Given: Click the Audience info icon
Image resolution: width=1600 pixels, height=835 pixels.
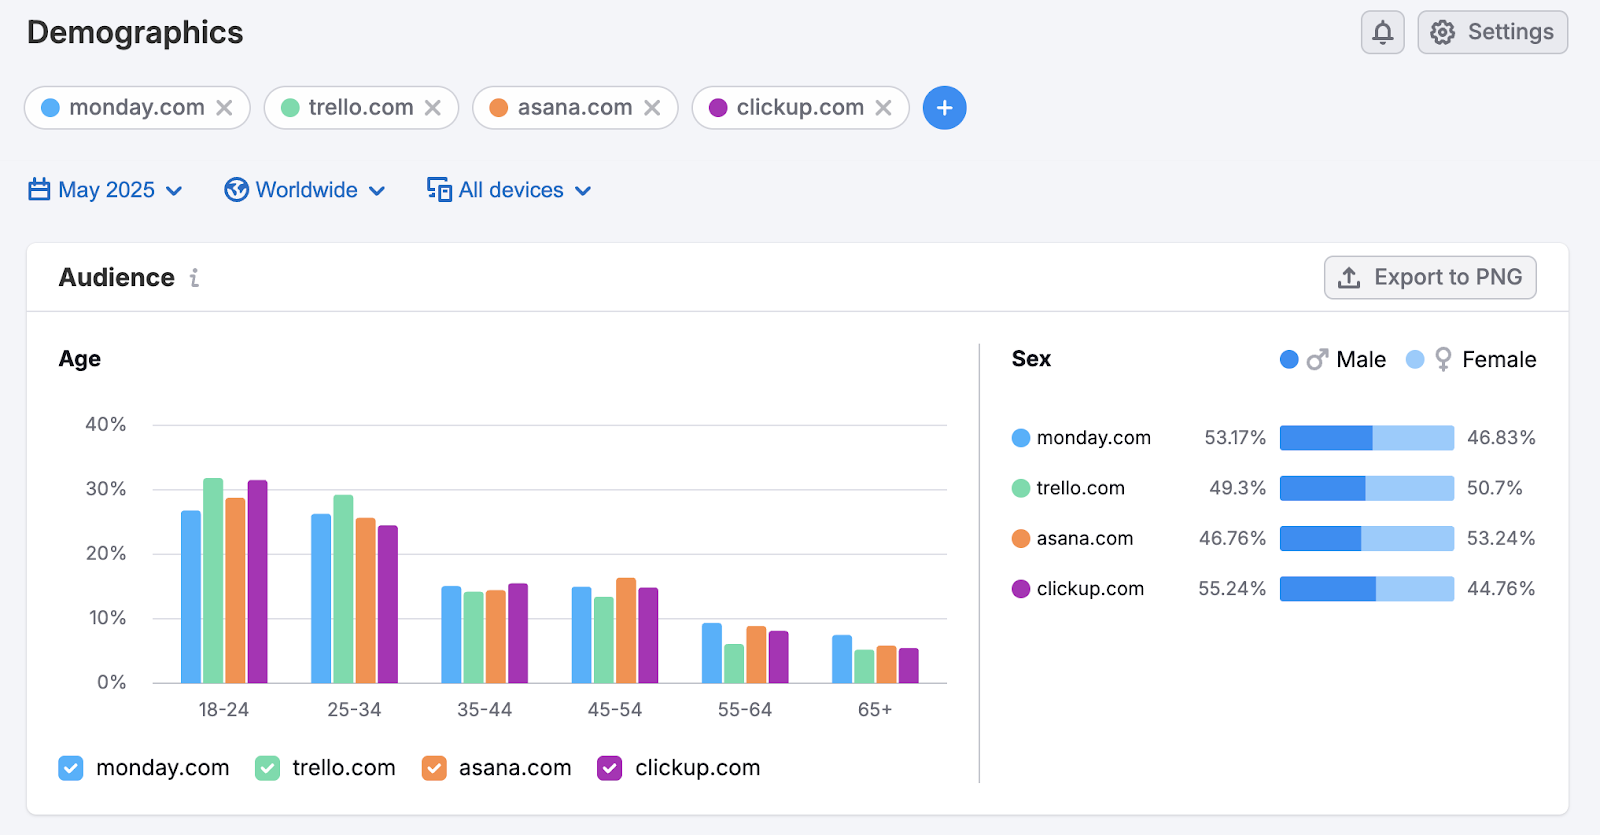Looking at the screenshot, I should tap(195, 278).
